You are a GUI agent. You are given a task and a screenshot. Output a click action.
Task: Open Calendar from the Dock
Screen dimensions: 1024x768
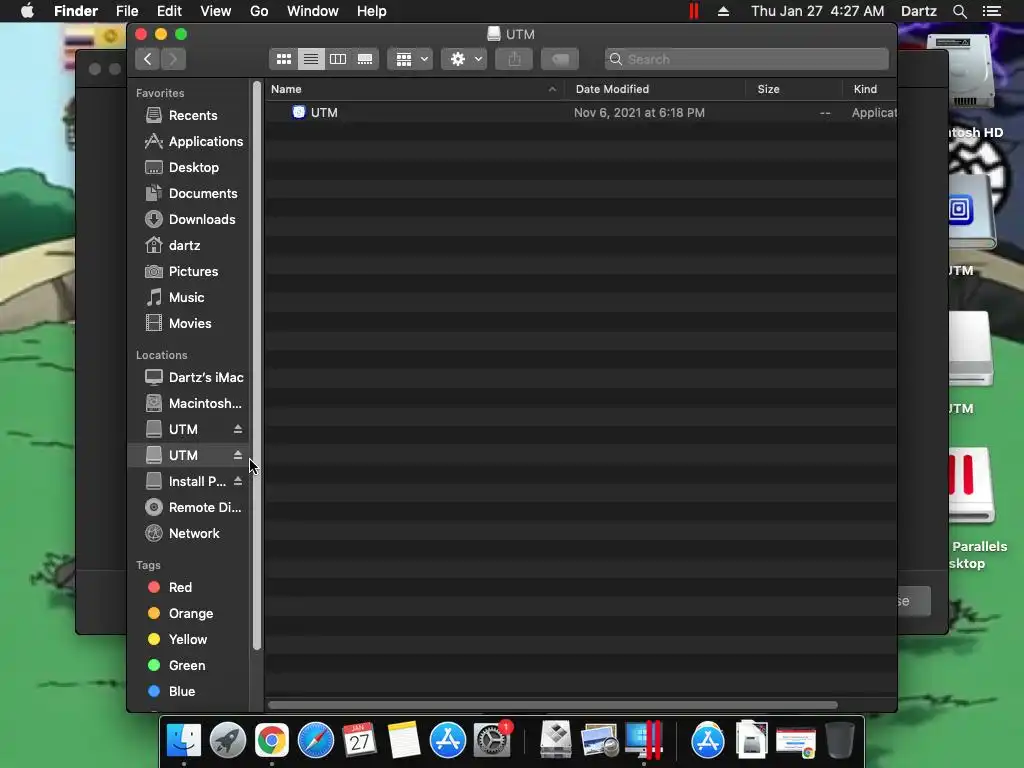(359, 740)
